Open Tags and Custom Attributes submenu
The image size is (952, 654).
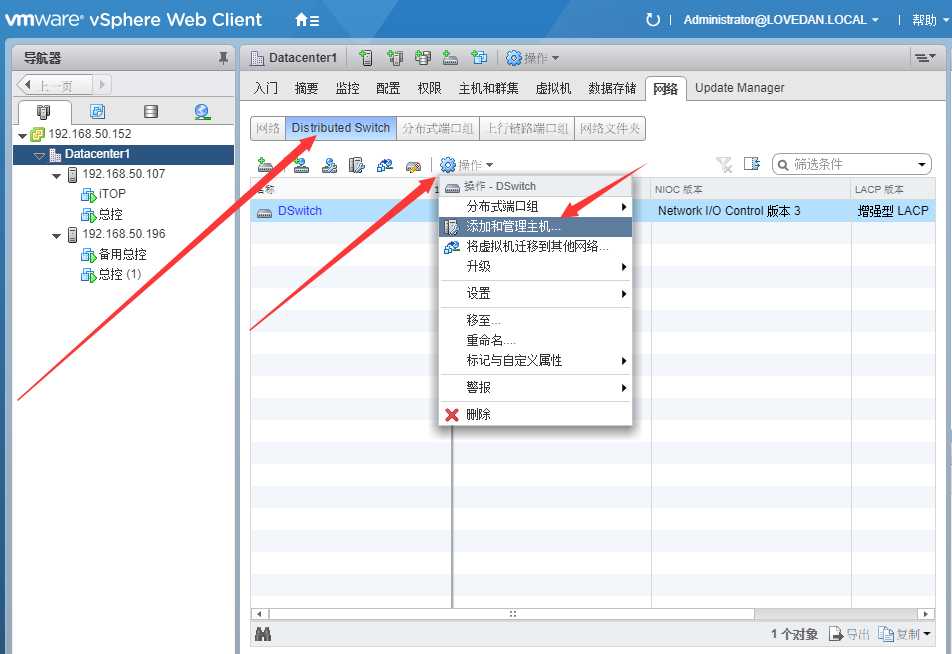536,361
